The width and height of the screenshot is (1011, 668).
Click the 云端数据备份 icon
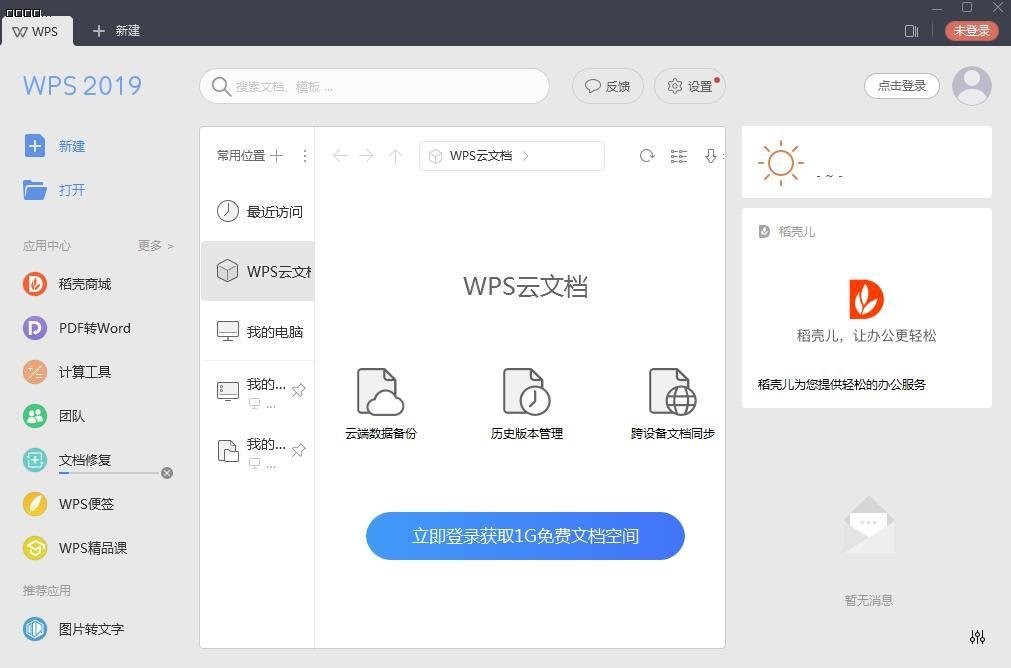pos(380,392)
